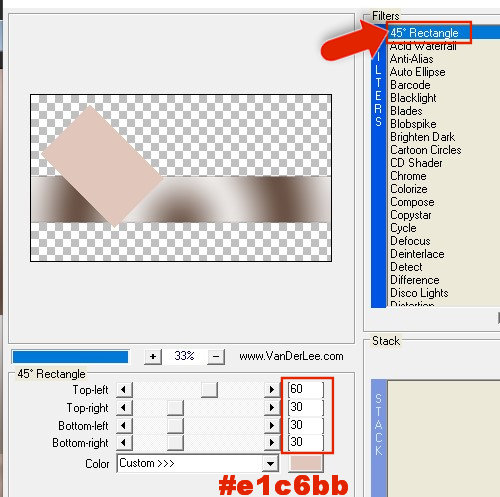500x497 pixels.
Task: Click Bottom-right slider right arrow
Action: click(x=272, y=442)
